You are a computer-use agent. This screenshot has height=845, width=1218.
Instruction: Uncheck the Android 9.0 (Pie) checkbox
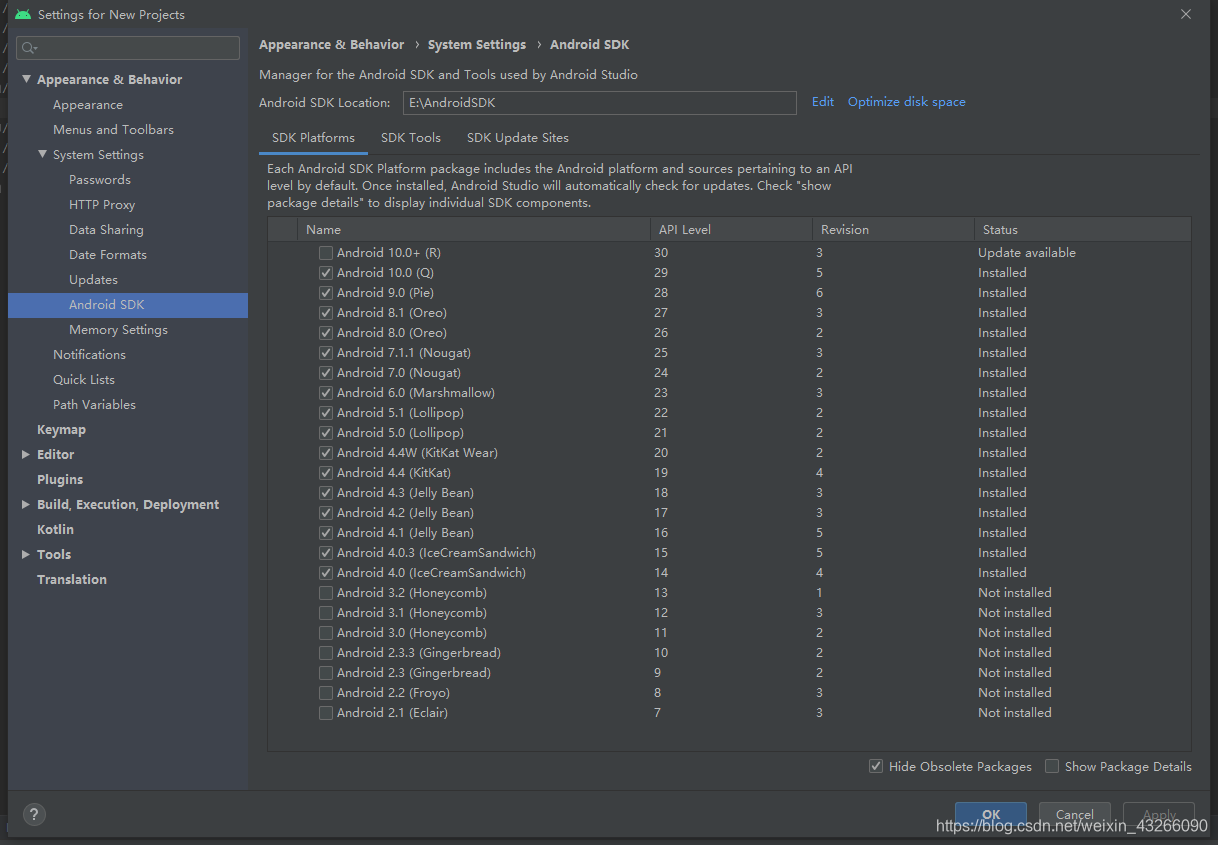326,293
